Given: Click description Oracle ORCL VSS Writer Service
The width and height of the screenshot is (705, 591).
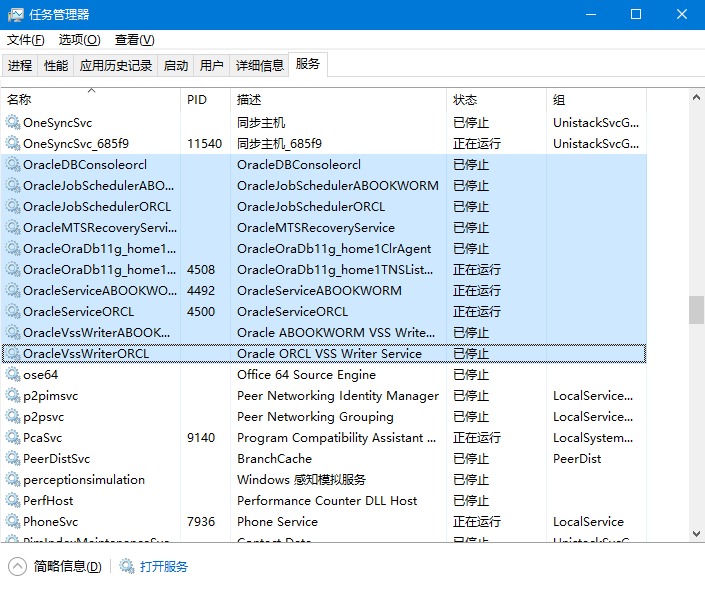Looking at the screenshot, I should [330, 354].
